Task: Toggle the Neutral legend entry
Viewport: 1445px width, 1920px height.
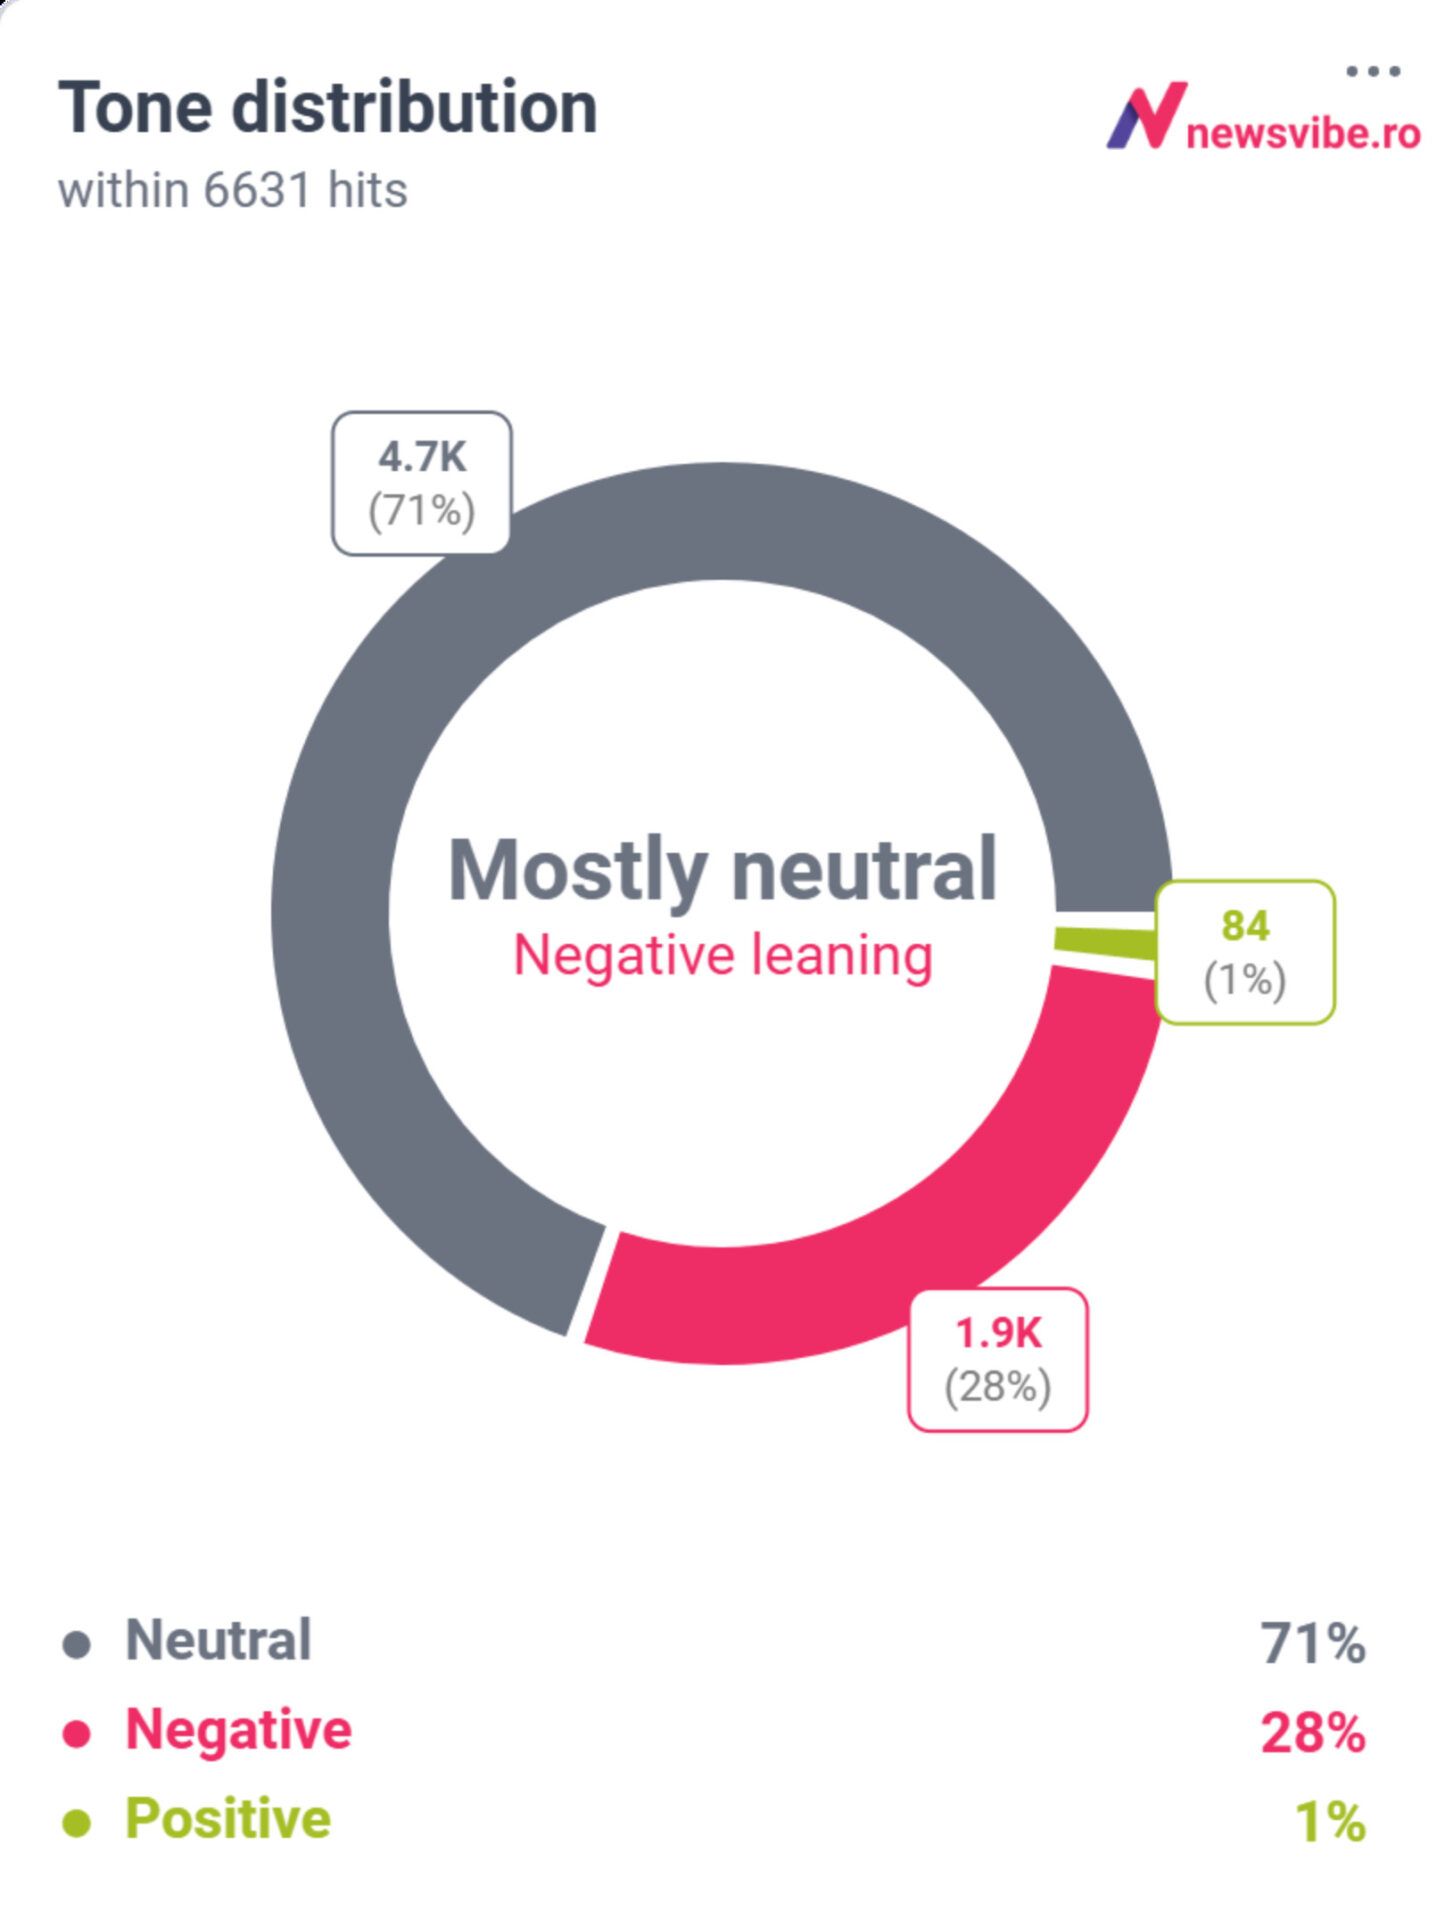Action: click(x=218, y=1641)
